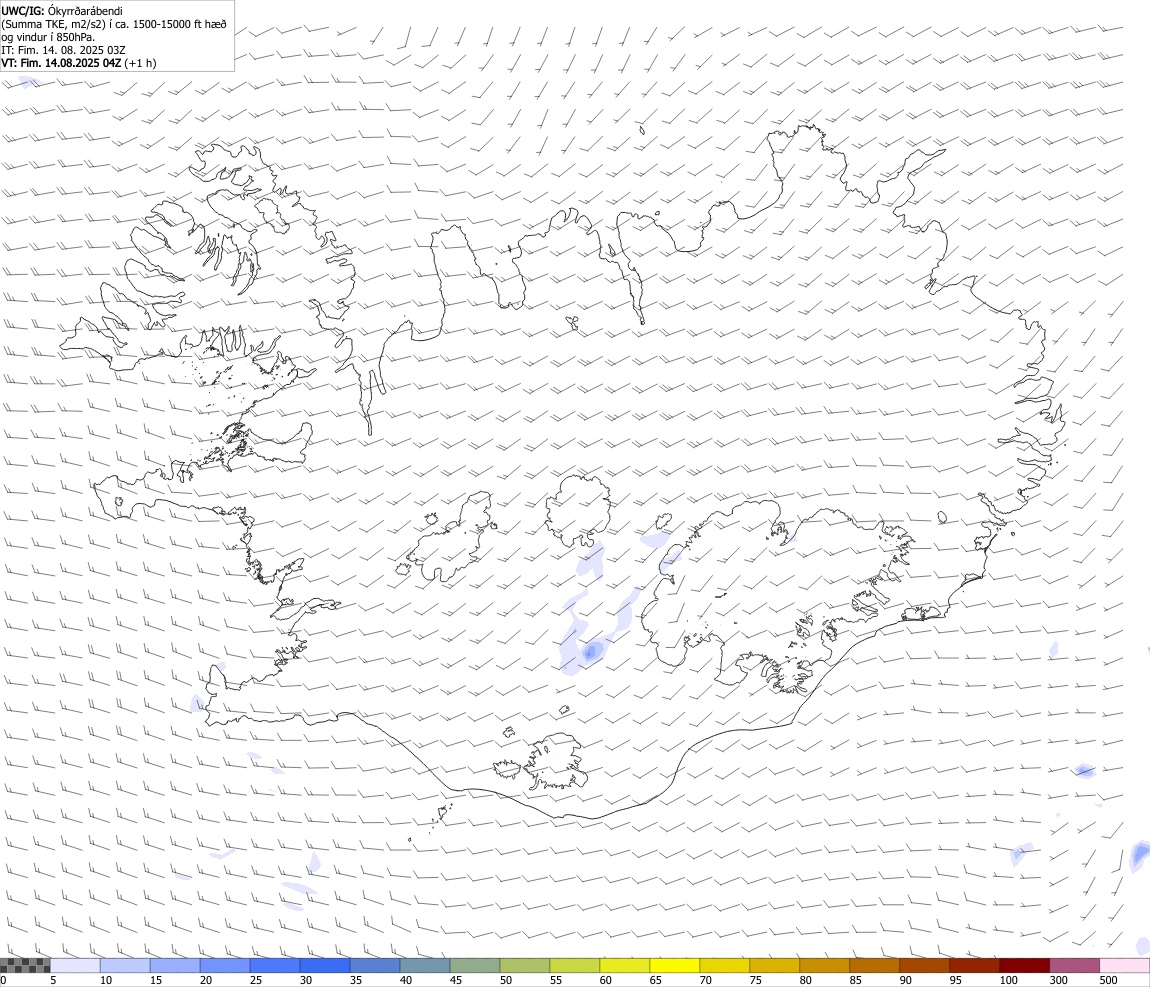
Task: Select the legend label '500'
Action: [1108, 980]
